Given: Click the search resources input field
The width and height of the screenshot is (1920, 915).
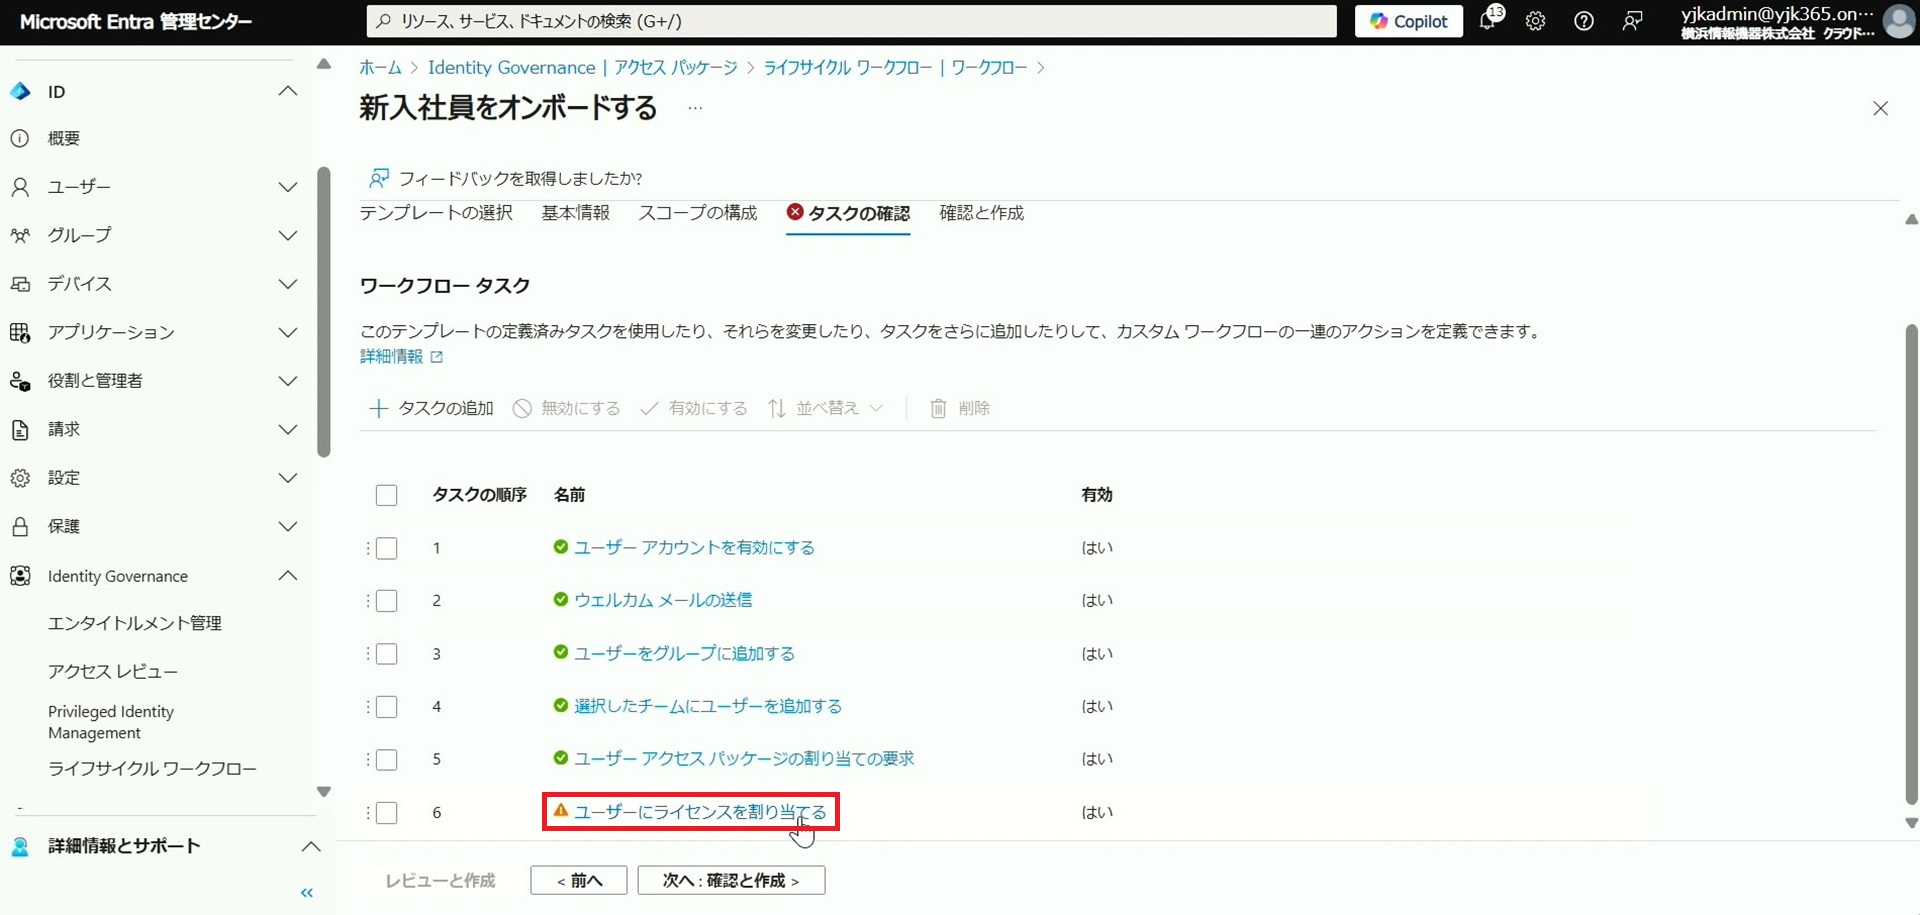Looking at the screenshot, I should click(x=851, y=21).
